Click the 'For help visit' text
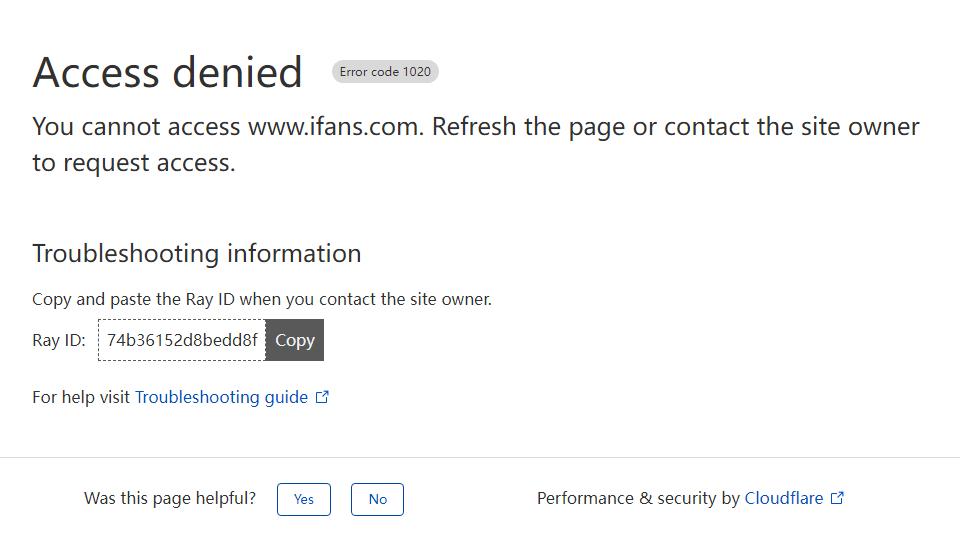The height and width of the screenshot is (540, 960). click(81, 397)
